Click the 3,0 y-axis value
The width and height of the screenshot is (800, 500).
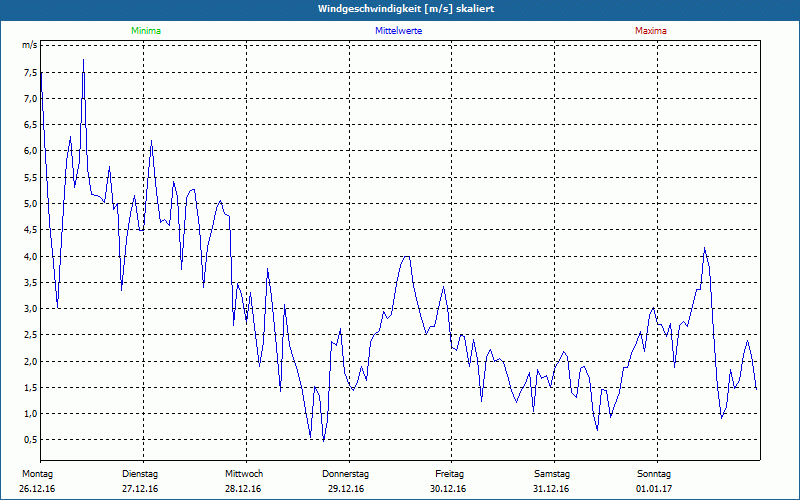pyautogui.click(x=30, y=309)
